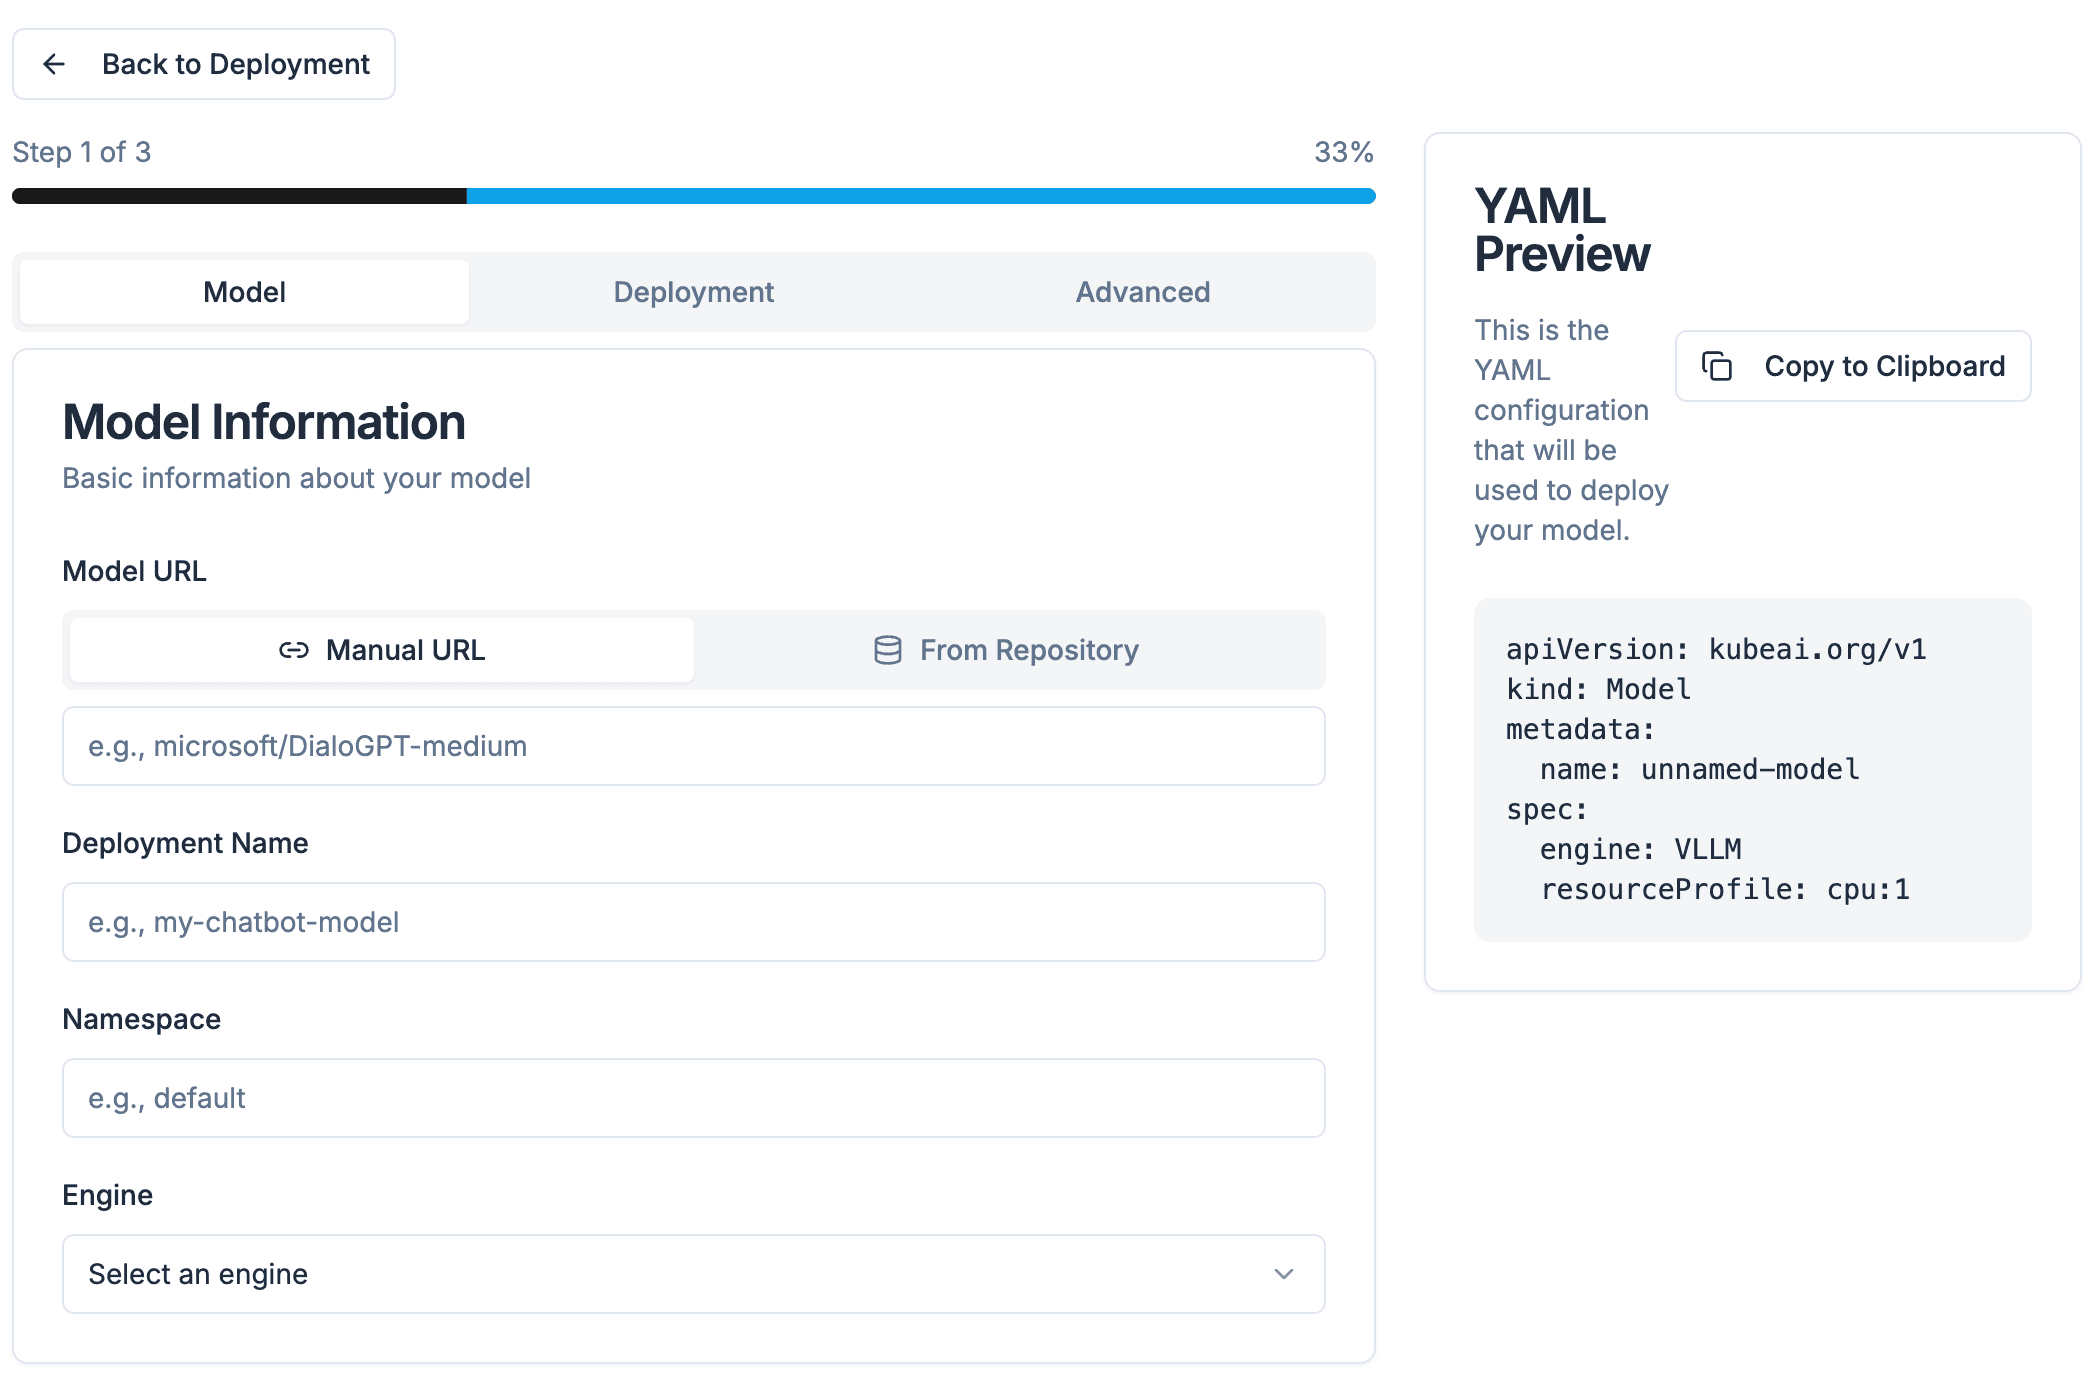Screen dimensions: 2100x1398
Task: Click the Engine dropdown chevron arrow
Action: [x=1283, y=1274]
